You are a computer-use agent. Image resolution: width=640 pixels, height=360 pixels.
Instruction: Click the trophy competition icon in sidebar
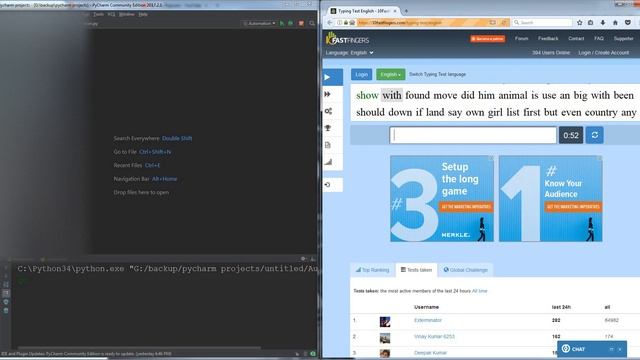point(327,128)
